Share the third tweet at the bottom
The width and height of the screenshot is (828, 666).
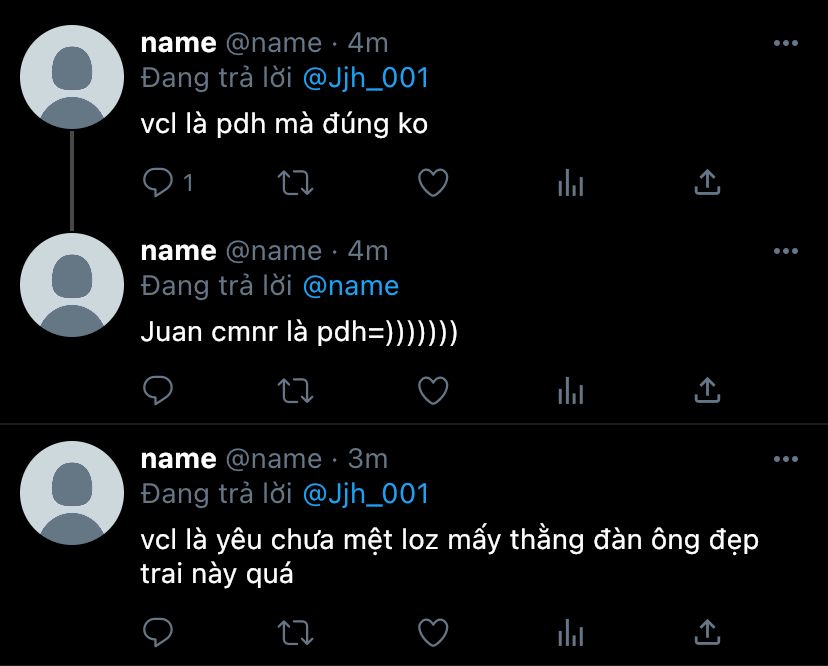(x=708, y=632)
